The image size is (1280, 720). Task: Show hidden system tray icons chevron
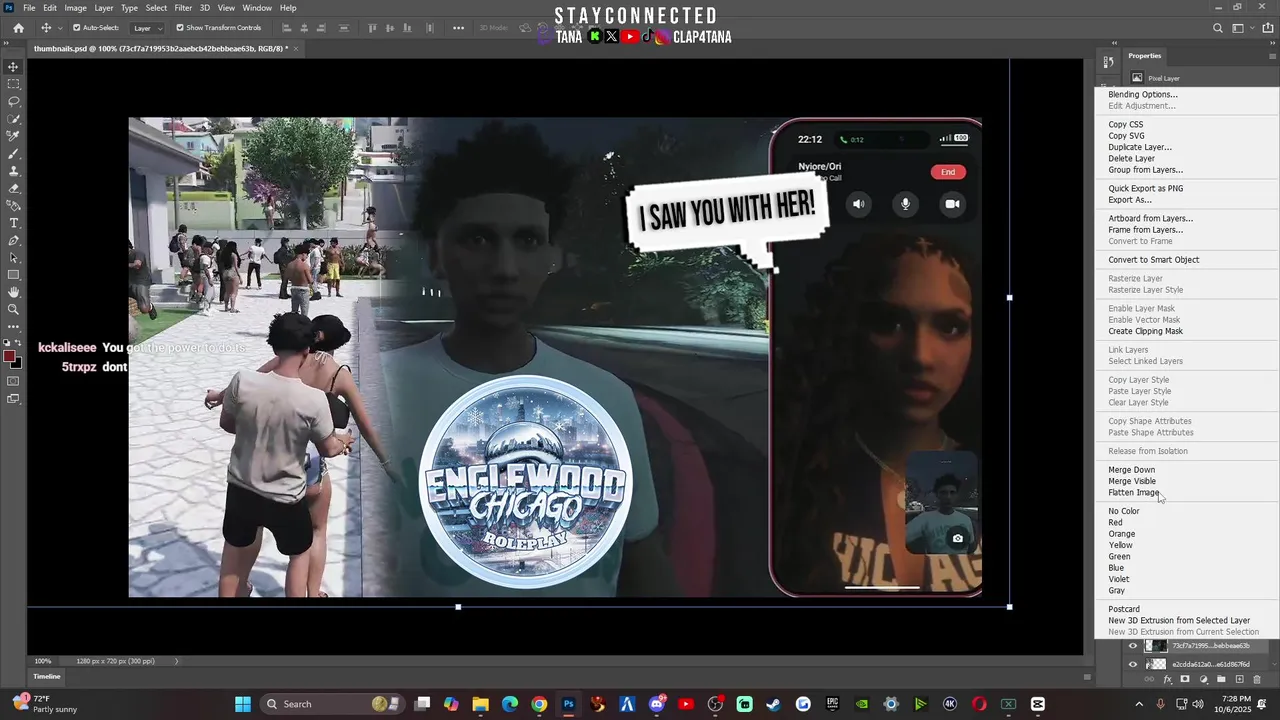pos(1139,704)
